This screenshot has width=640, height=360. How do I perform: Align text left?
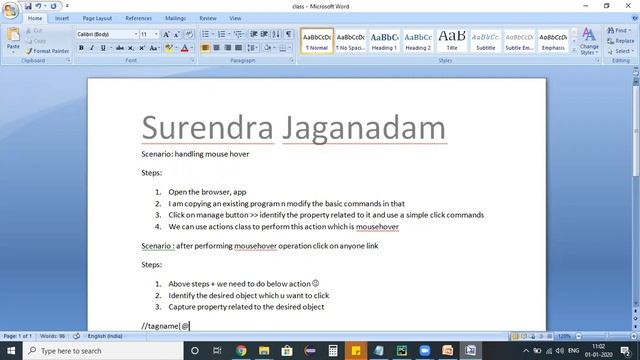point(205,48)
